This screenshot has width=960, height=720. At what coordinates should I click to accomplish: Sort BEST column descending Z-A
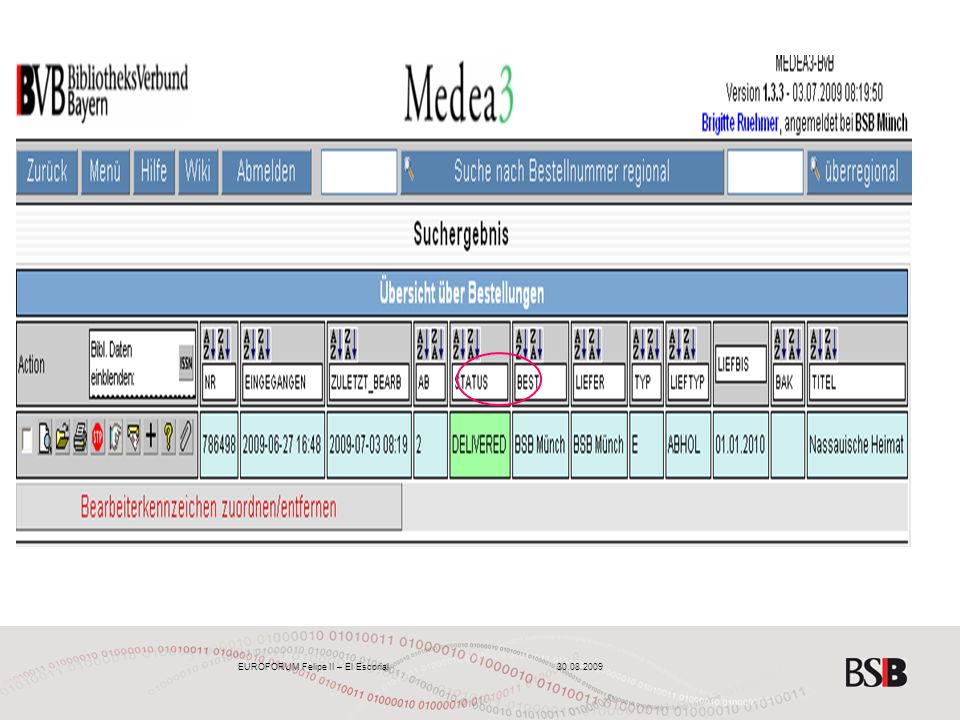coord(536,344)
